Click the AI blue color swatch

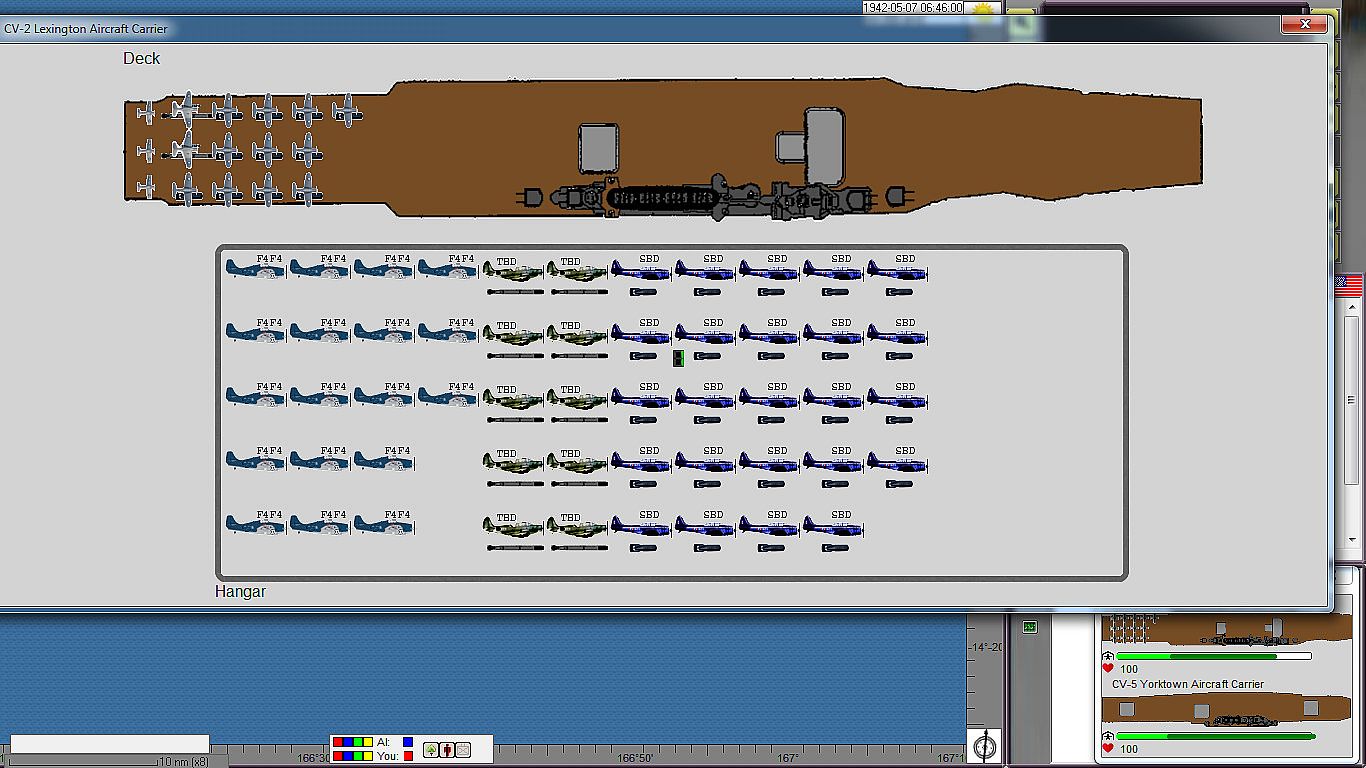point(408,742)
